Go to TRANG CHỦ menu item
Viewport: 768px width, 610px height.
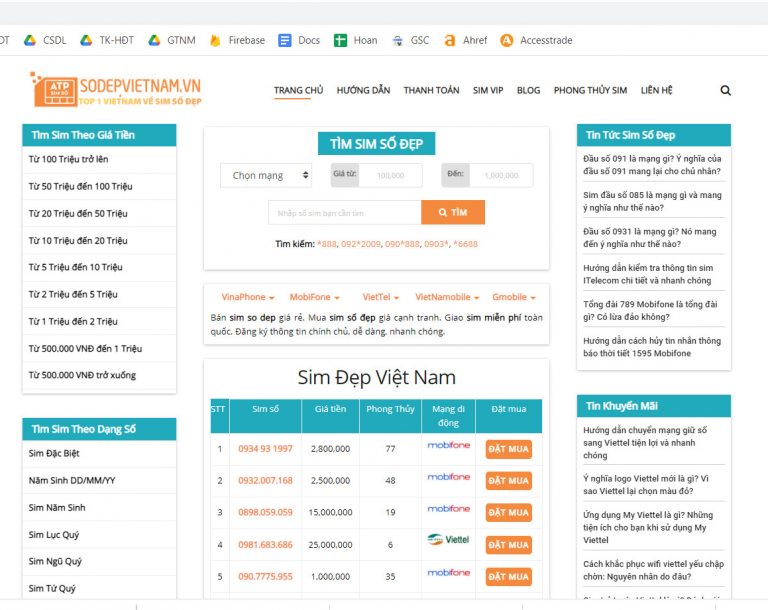tap(298, 90)
